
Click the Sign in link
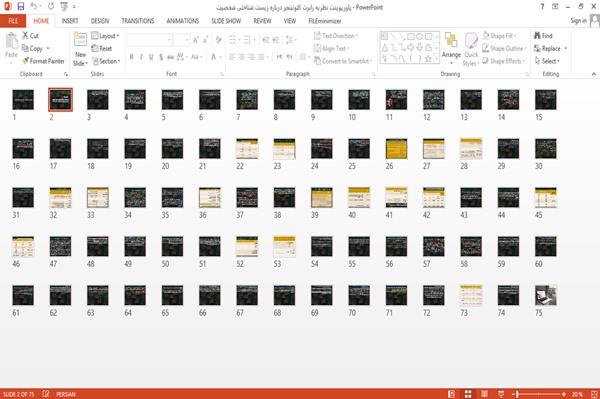[578, 21]
